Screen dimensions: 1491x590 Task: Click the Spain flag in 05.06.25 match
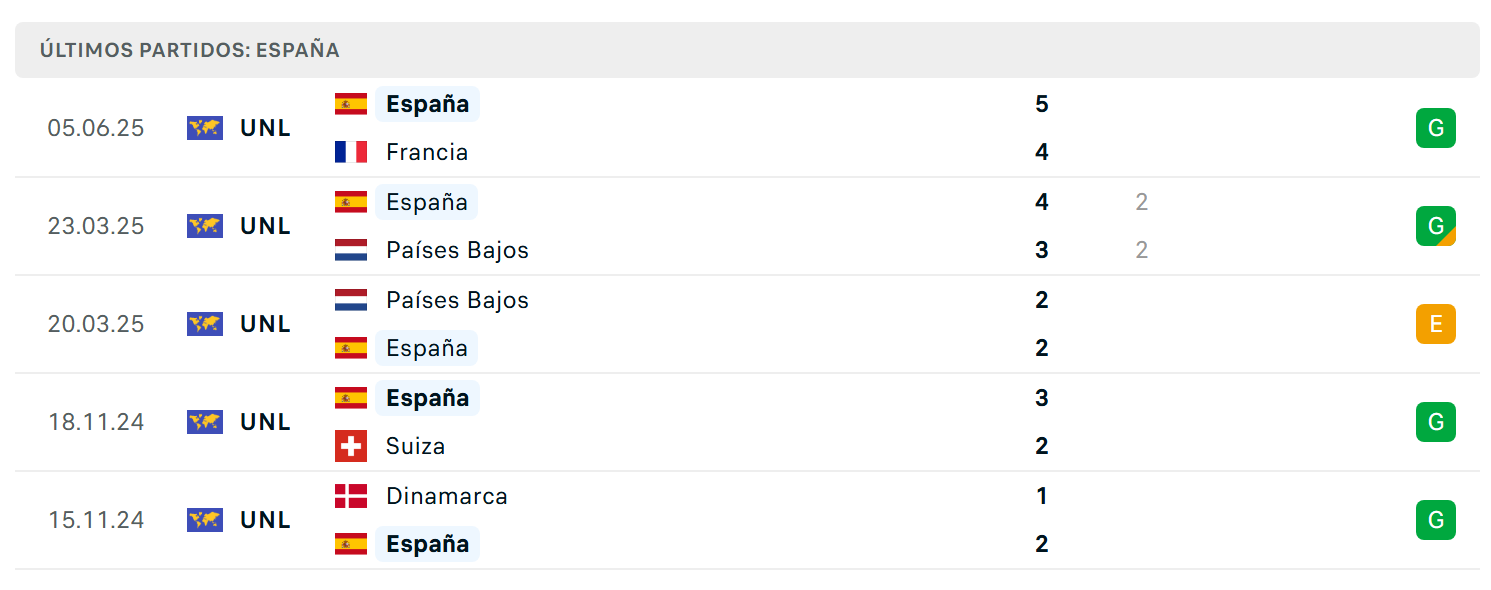click(351, 104)
